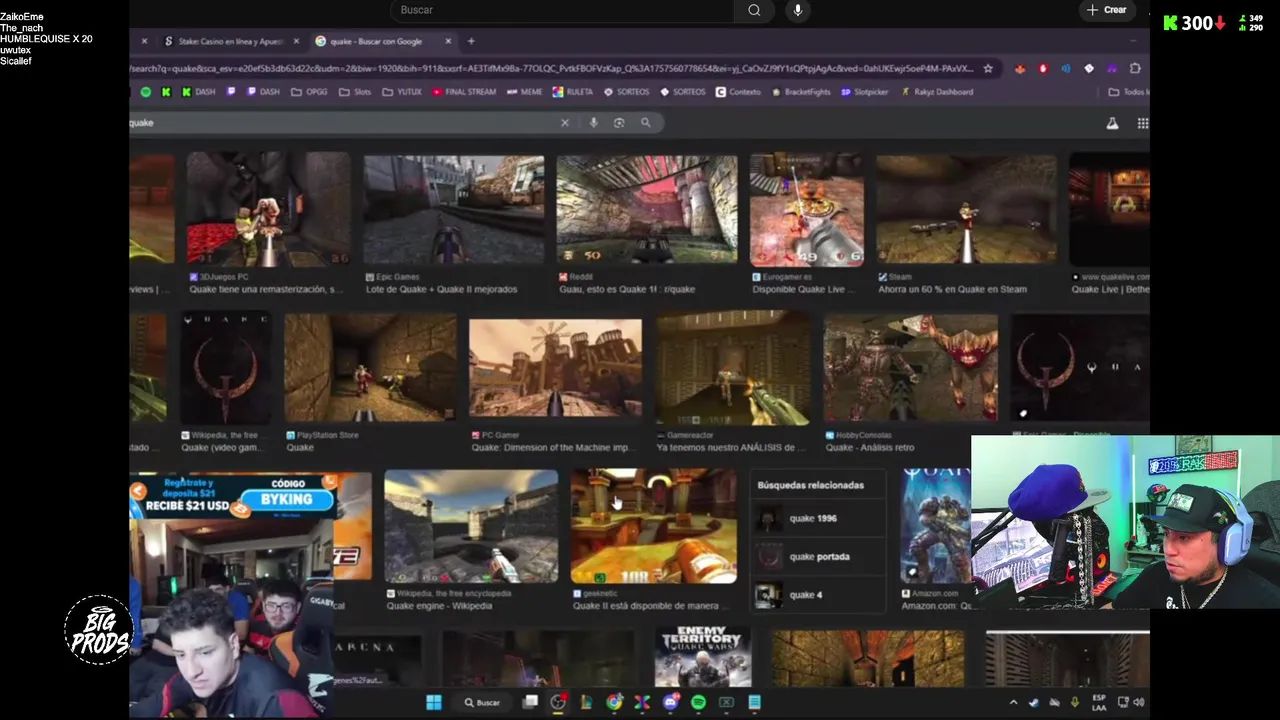
Task: Open the FINAL STREAM bookmark
Action: click(x=464, y=92)
